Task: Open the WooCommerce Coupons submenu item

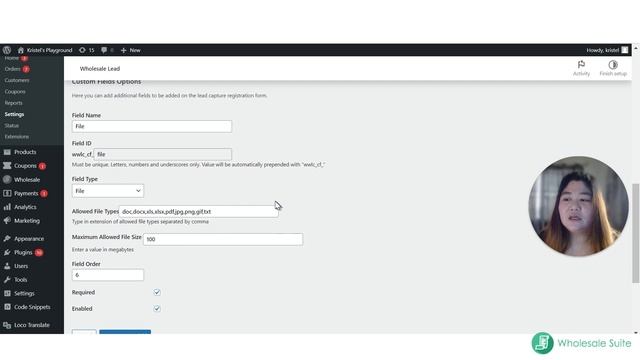Action: click(15, 92)
